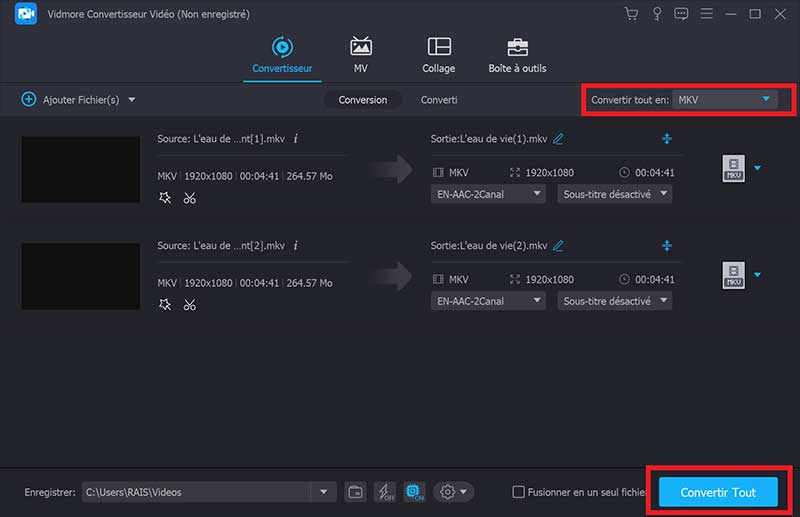The width and height of the screenshot is (800, 517).
Task: Open the output folder icon
Action: pyautogui.click(x=355, y=492)
